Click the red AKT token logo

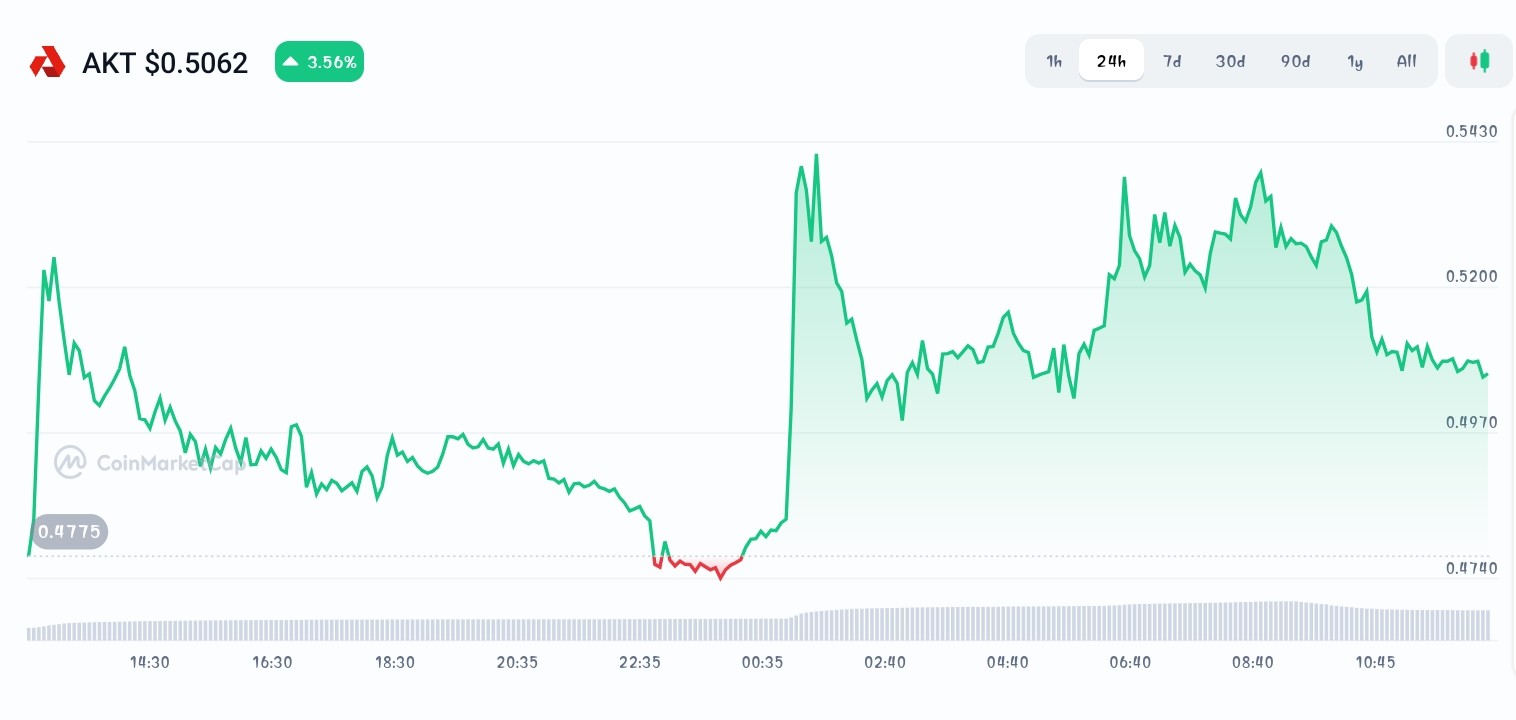47,62
